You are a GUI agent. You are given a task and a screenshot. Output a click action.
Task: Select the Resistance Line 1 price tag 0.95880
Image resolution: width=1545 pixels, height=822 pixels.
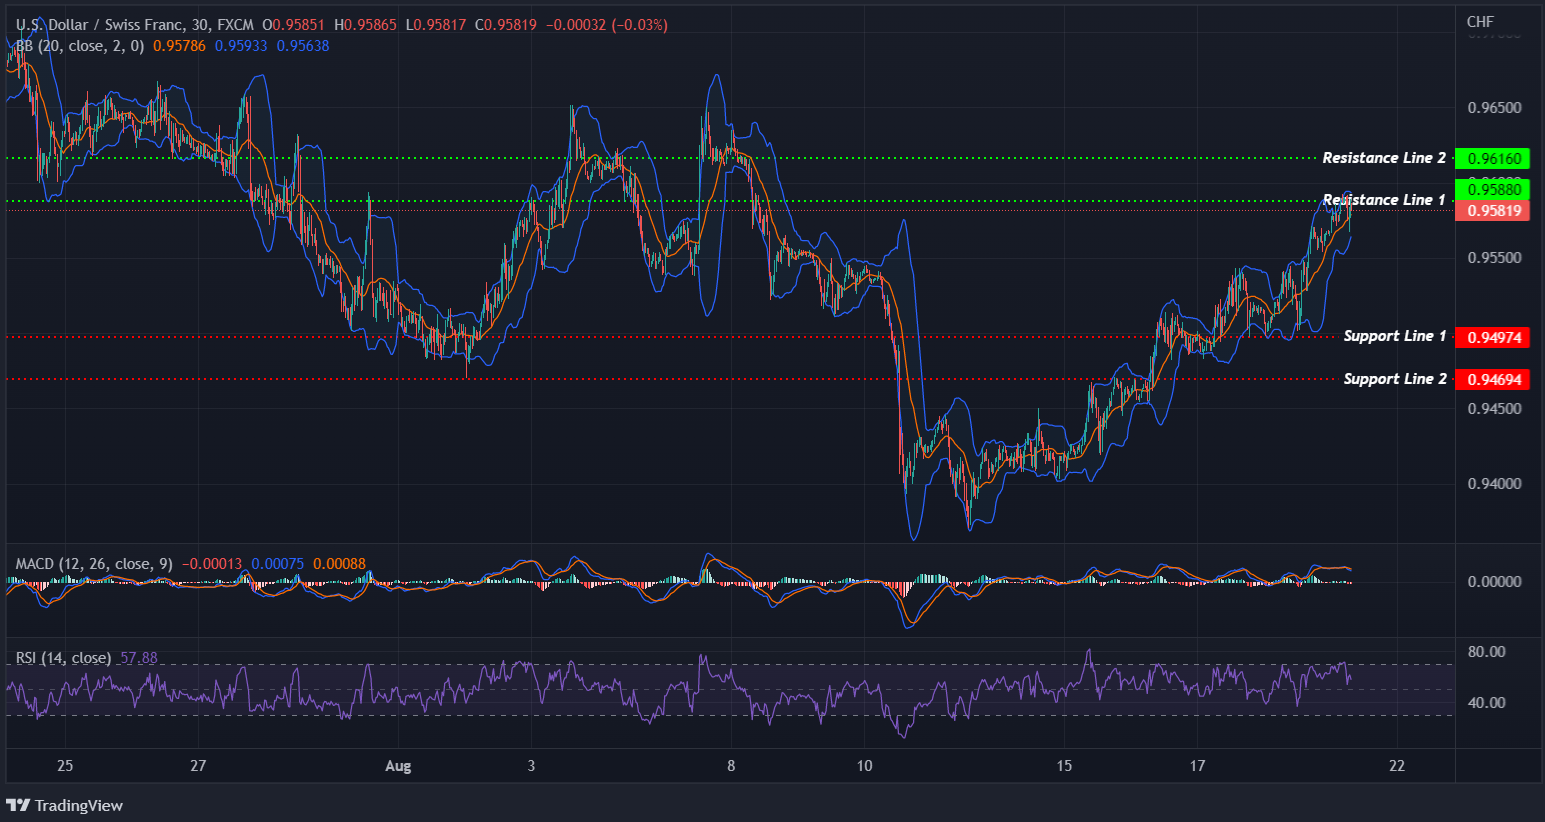coord(1492,189)
